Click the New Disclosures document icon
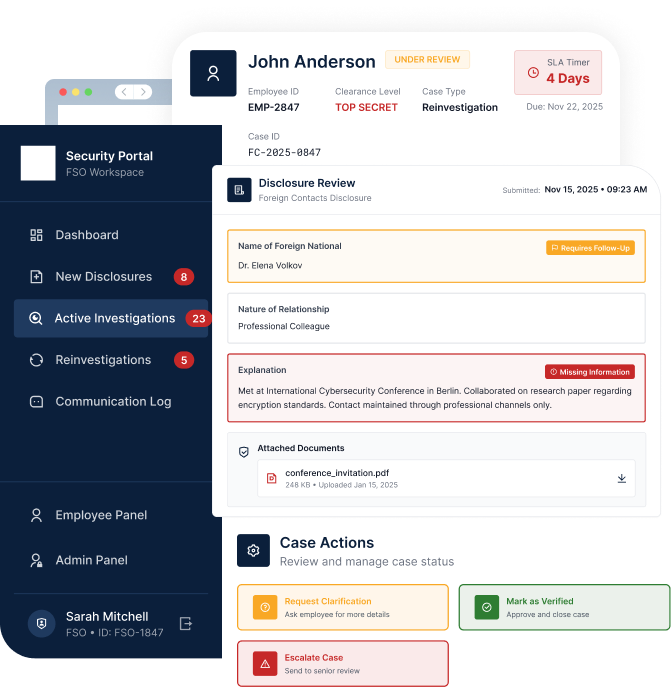 (x=36, y=277)
